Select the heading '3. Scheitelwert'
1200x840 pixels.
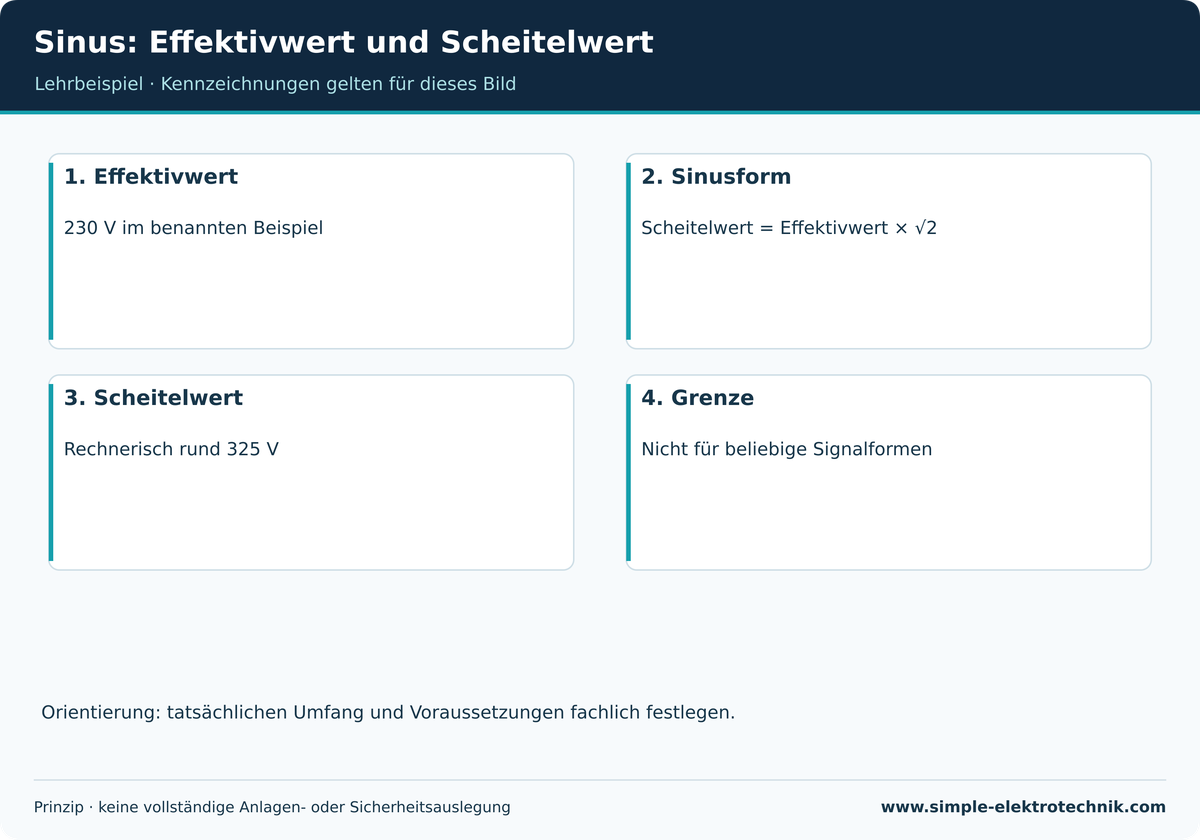coord(153,398)
